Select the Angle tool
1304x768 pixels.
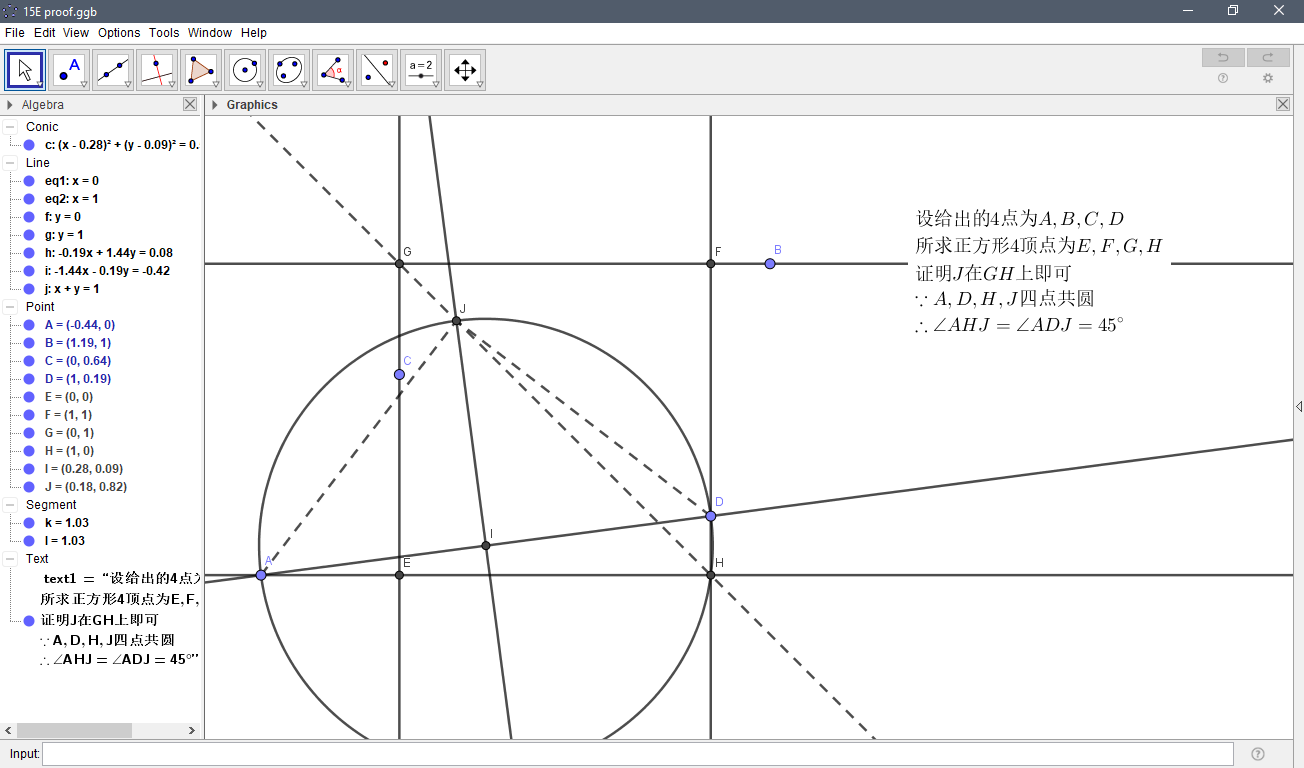click(332, 69)
